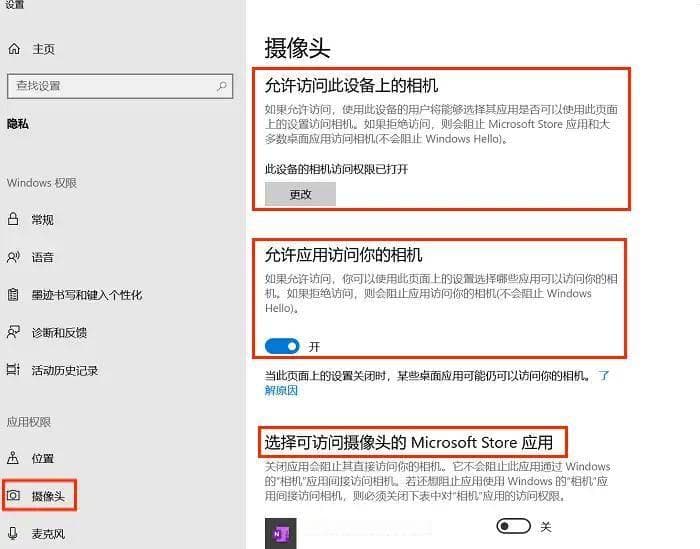
Task: Focus the 查找设置 search field
Action: pyautogui.click(x=120, y=86)
